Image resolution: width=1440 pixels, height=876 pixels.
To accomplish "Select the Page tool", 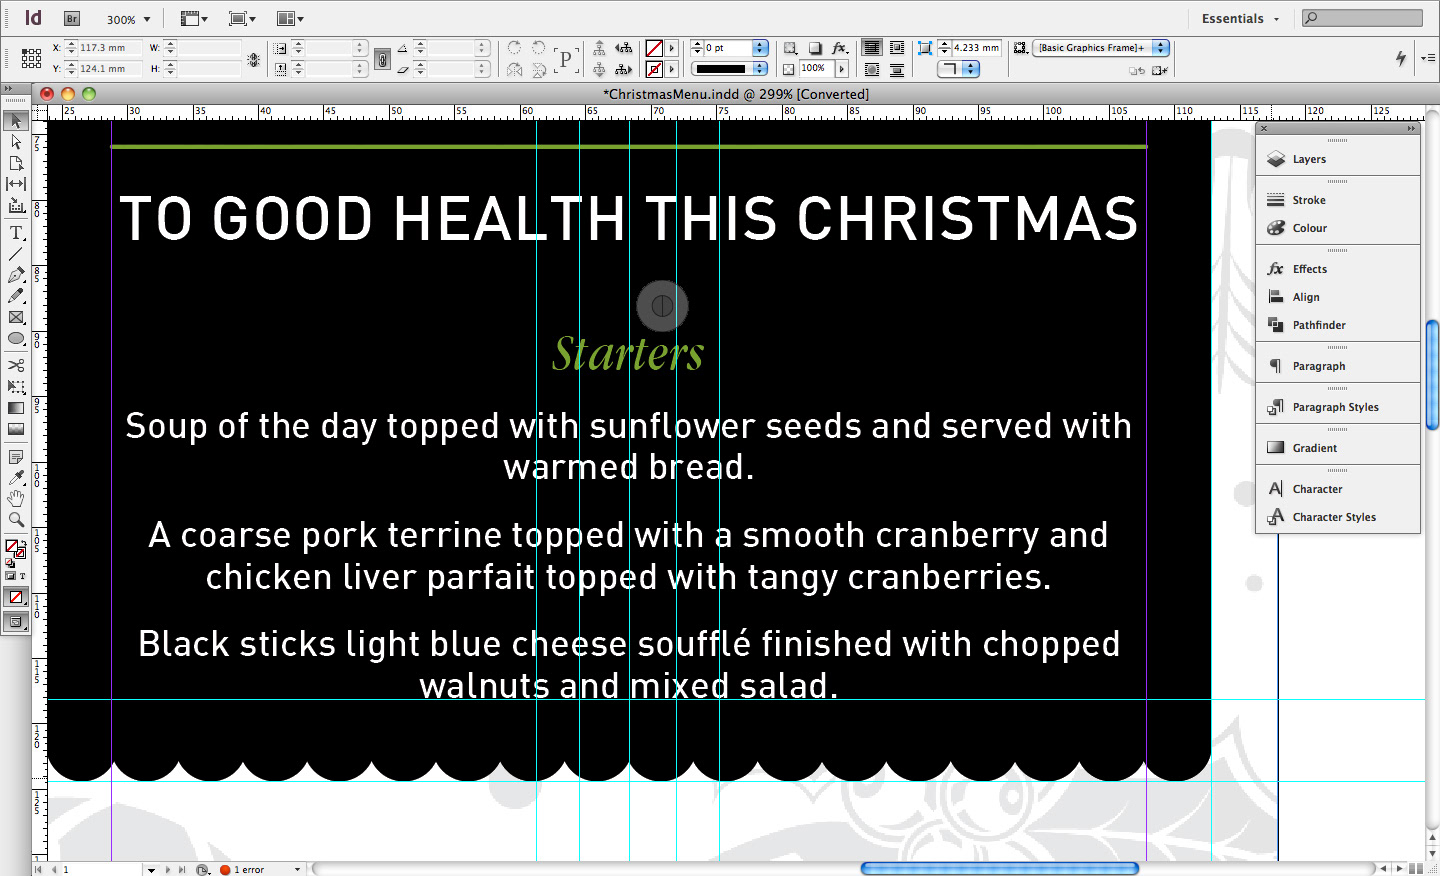I will click(16, 163).
